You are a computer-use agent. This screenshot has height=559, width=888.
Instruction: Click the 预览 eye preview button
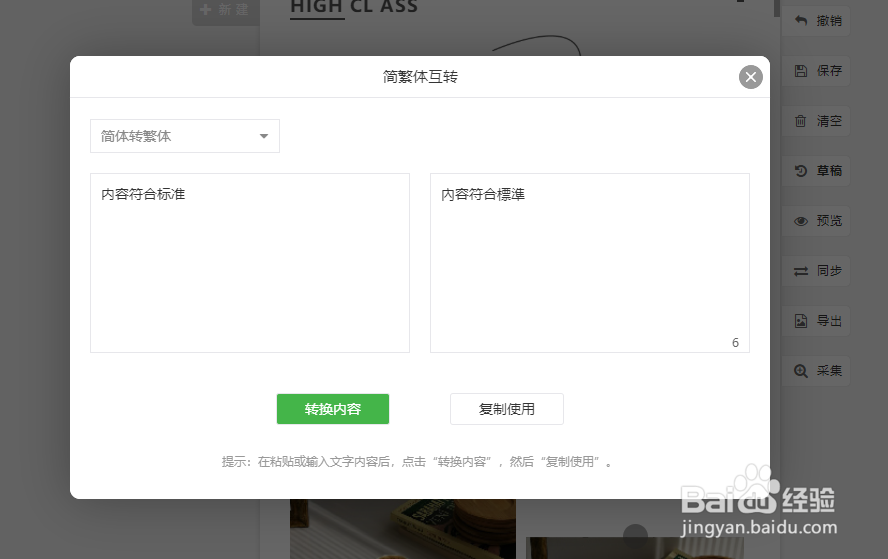816,221
